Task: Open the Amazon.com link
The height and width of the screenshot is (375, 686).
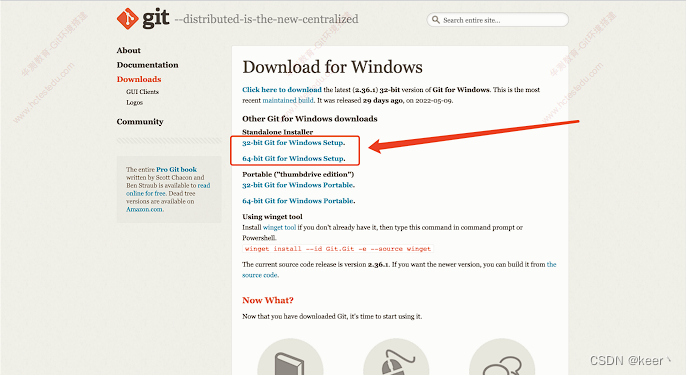Action: (145, 209)
